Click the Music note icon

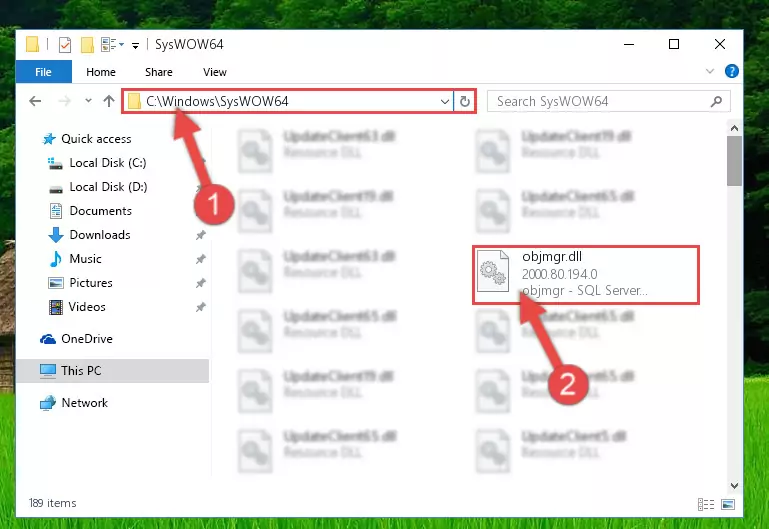56,259
